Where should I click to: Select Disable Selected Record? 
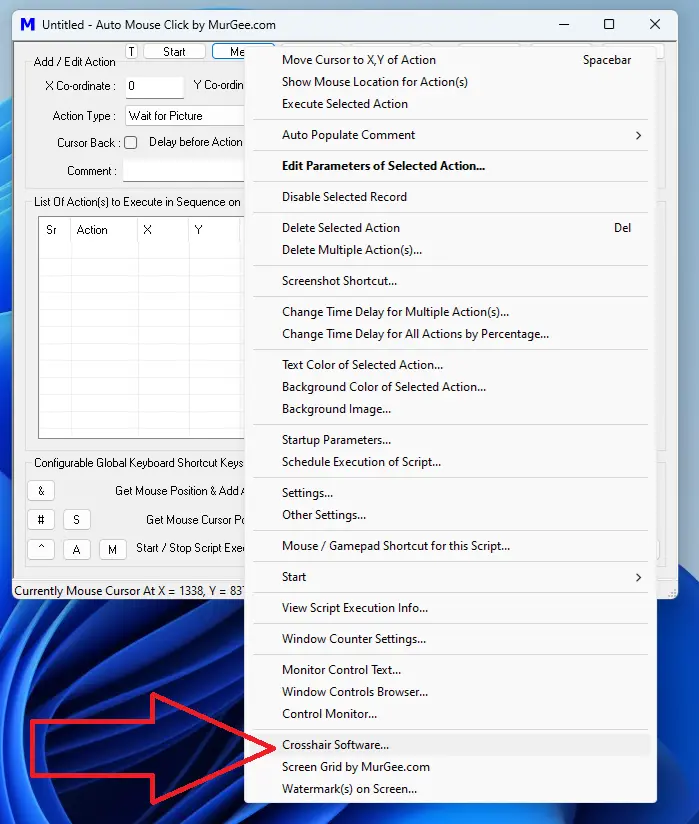click(x=451, y=197)
